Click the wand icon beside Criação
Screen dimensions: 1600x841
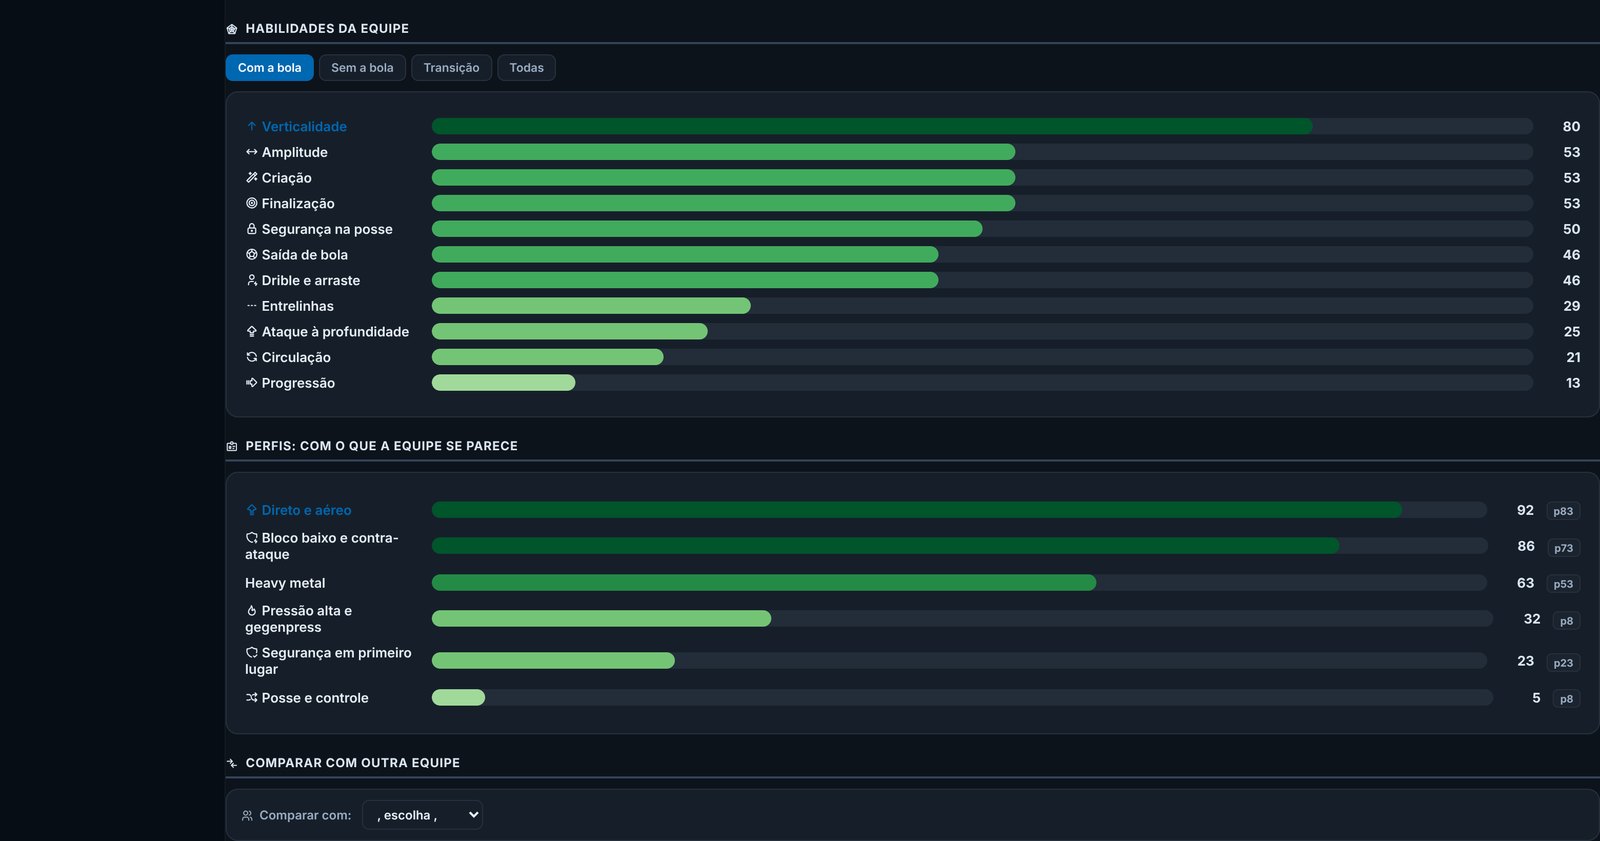tap(251, 178)
